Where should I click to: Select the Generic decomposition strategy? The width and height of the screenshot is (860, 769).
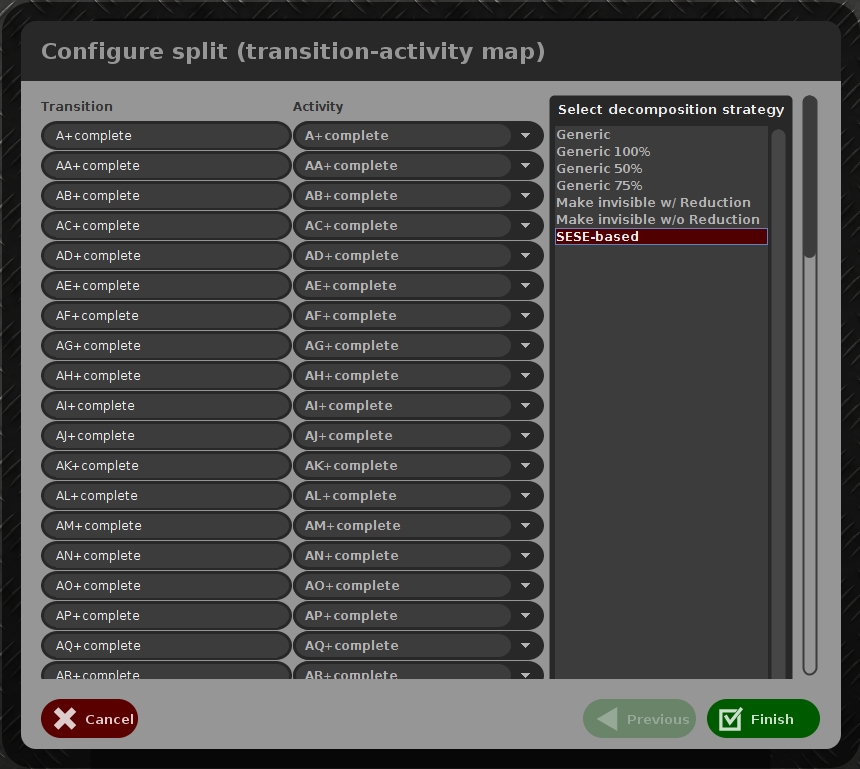[x=583, y=134]
